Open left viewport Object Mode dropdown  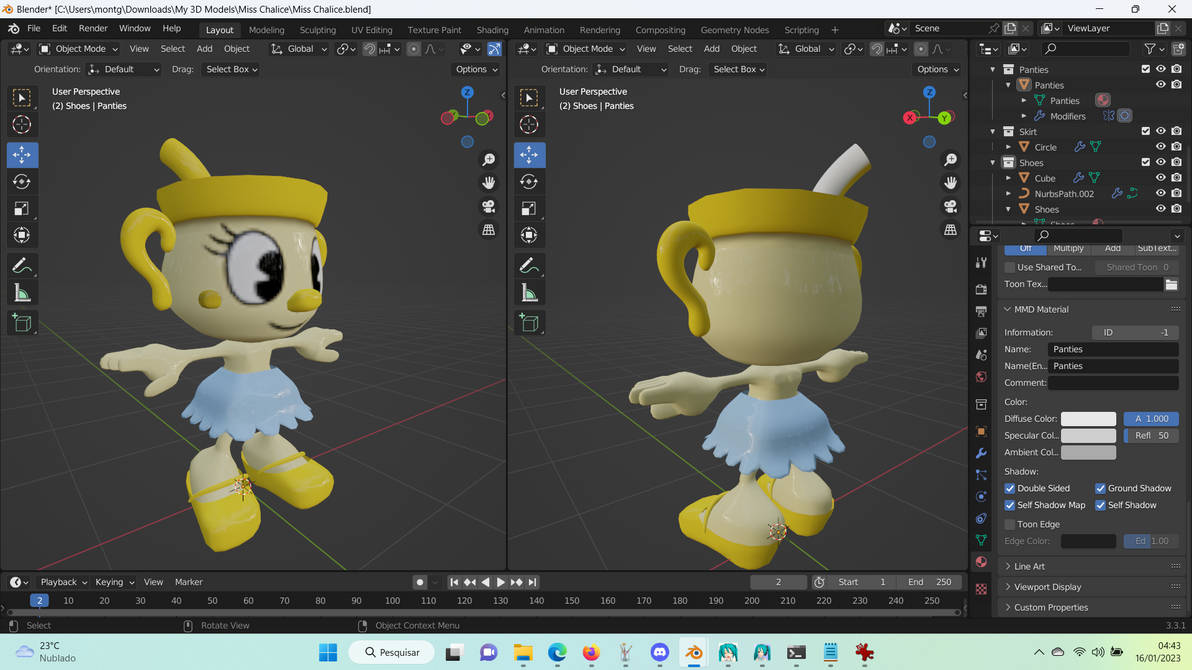pos(78,49)
